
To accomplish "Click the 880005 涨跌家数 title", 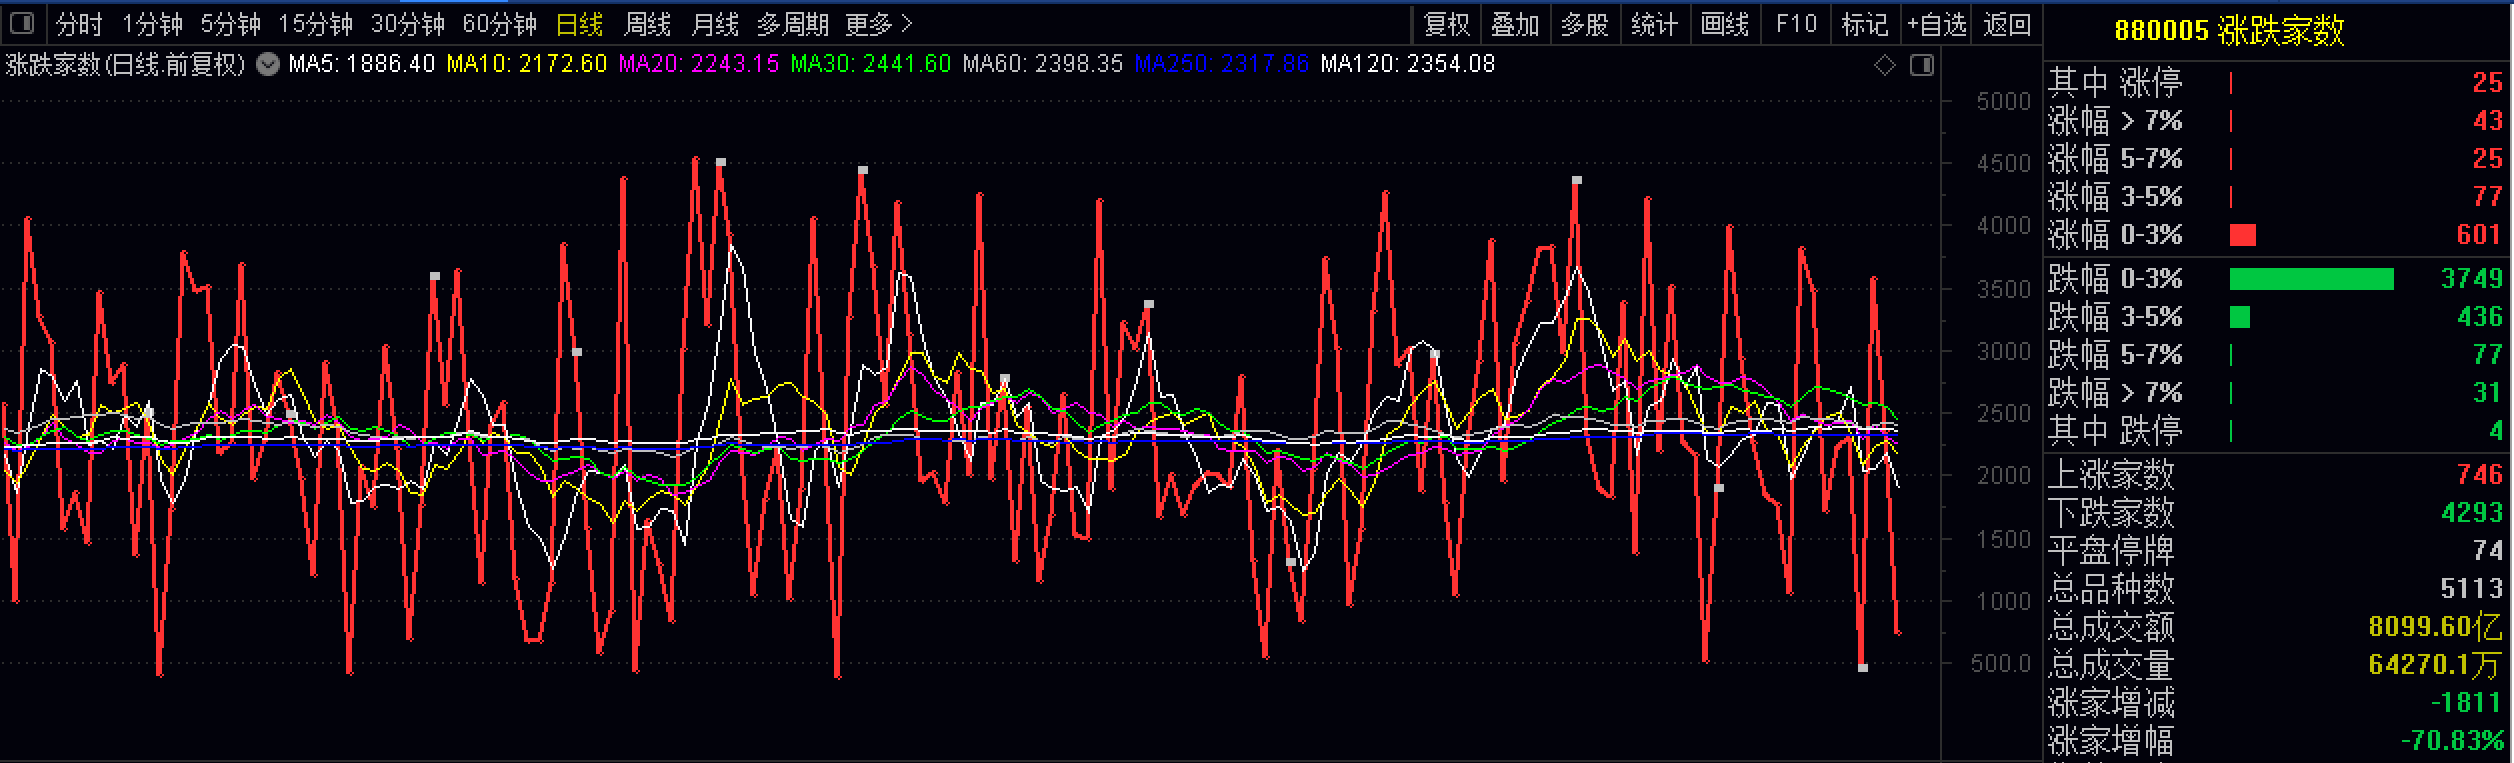I will tap(2229, 31).
